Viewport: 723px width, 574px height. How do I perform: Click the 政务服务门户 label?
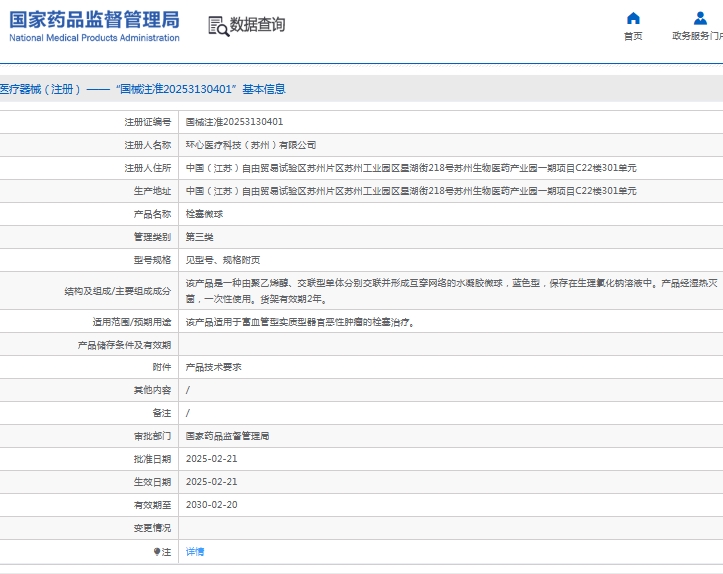[697, 36]
